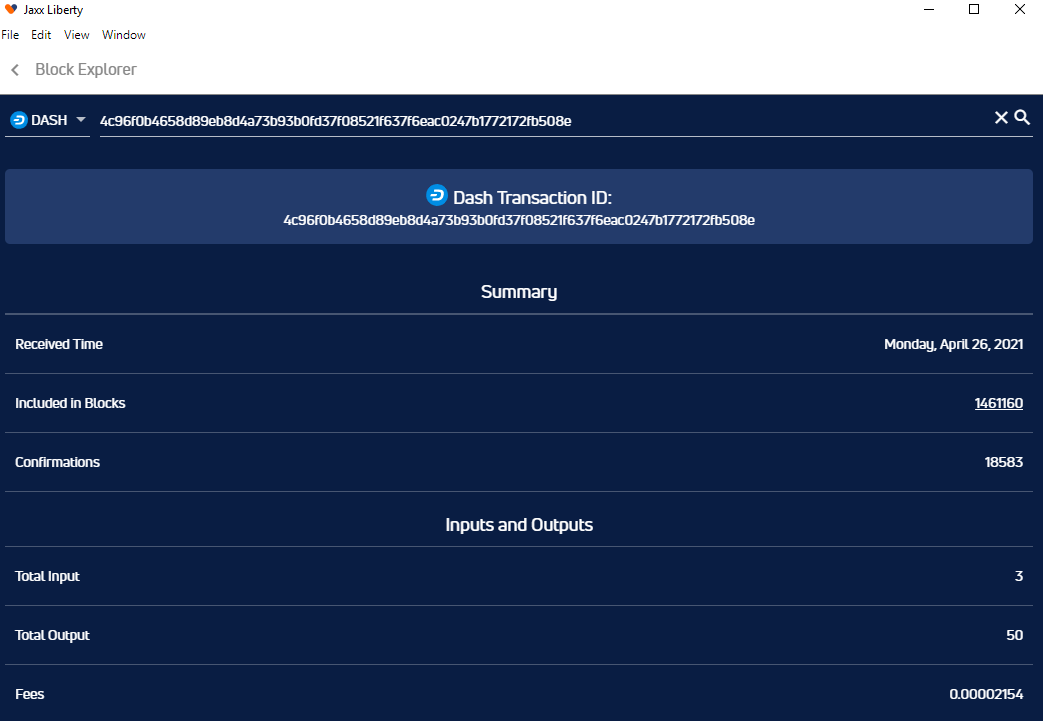The width and height of the screenshot is (1043, 721).
Task: Open the Edit menu
Action: [41, 35]
